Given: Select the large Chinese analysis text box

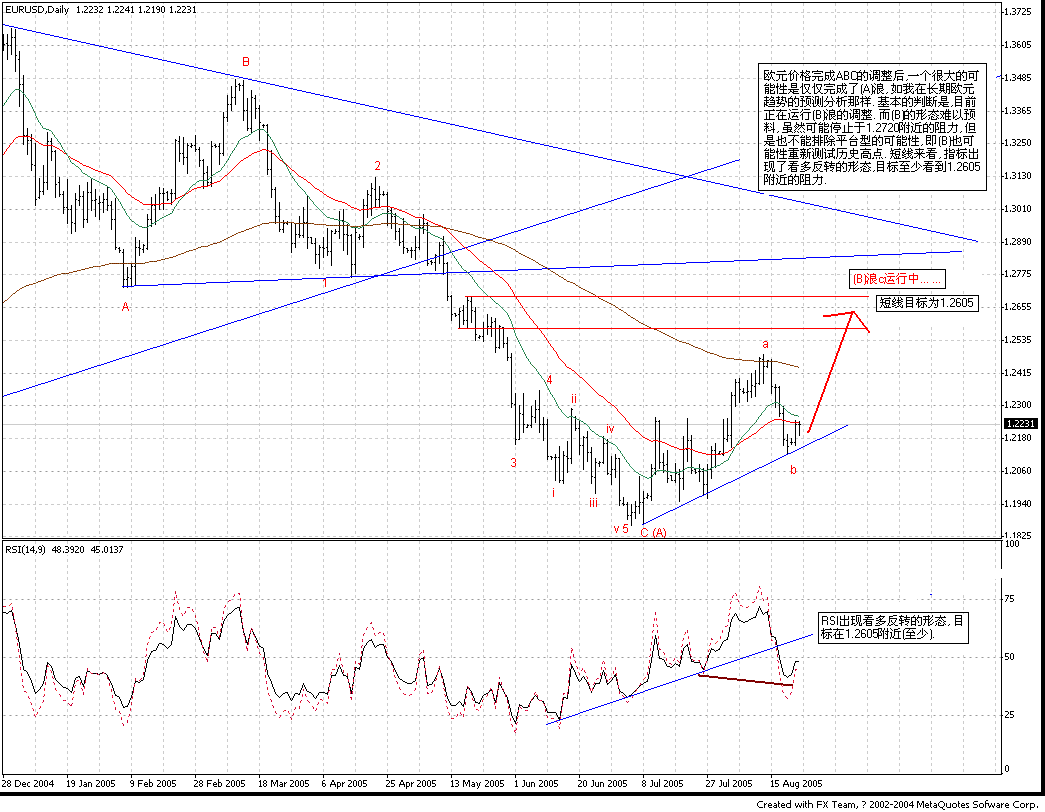Looking at the screenshot, I should pos(873,128).
